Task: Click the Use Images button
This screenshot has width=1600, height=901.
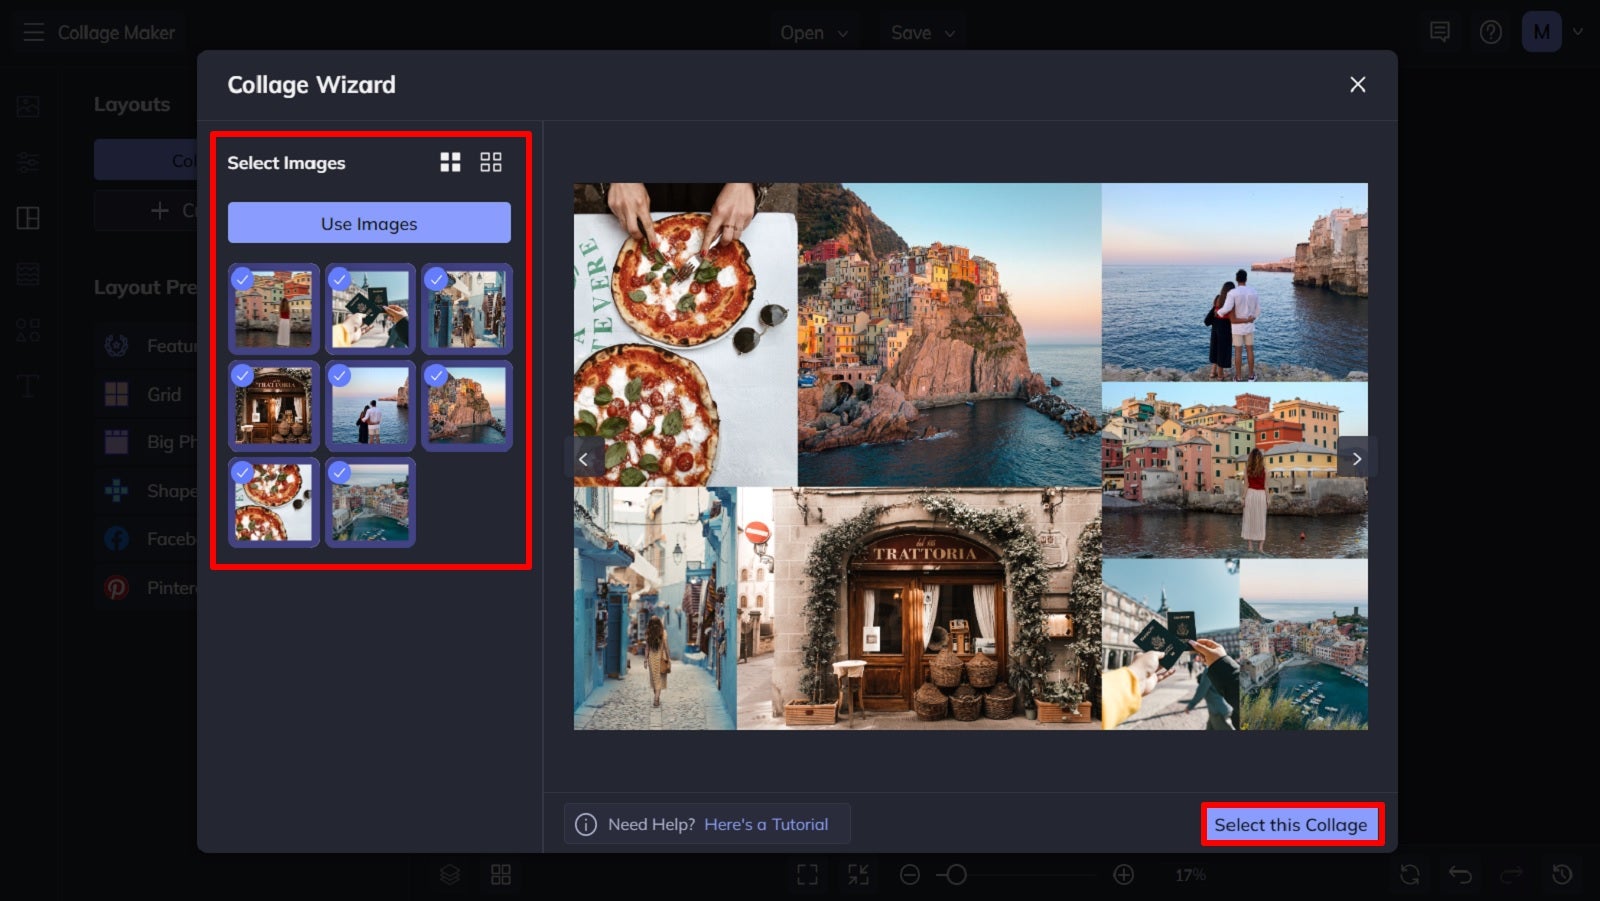Action: click(369, 223)
